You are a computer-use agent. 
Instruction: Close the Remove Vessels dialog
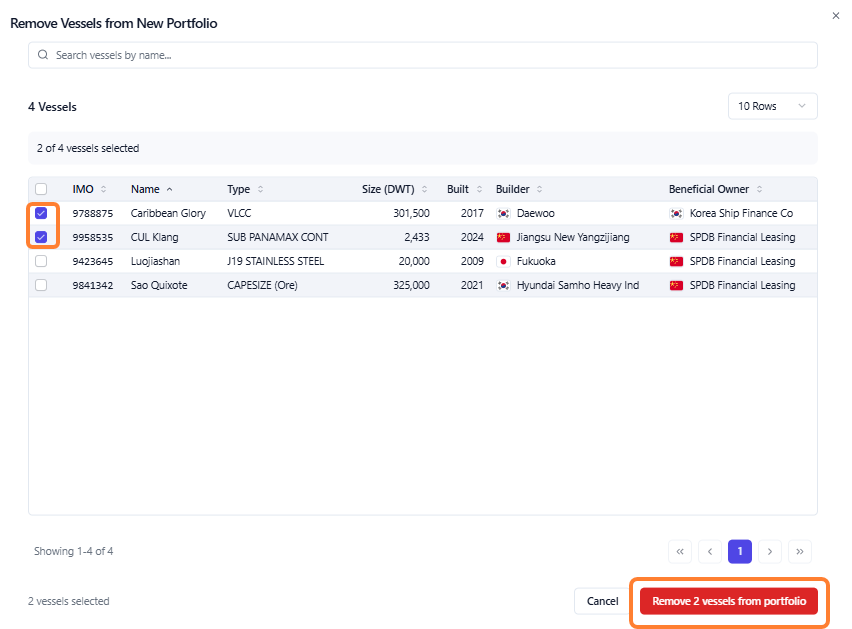[836, 16]
